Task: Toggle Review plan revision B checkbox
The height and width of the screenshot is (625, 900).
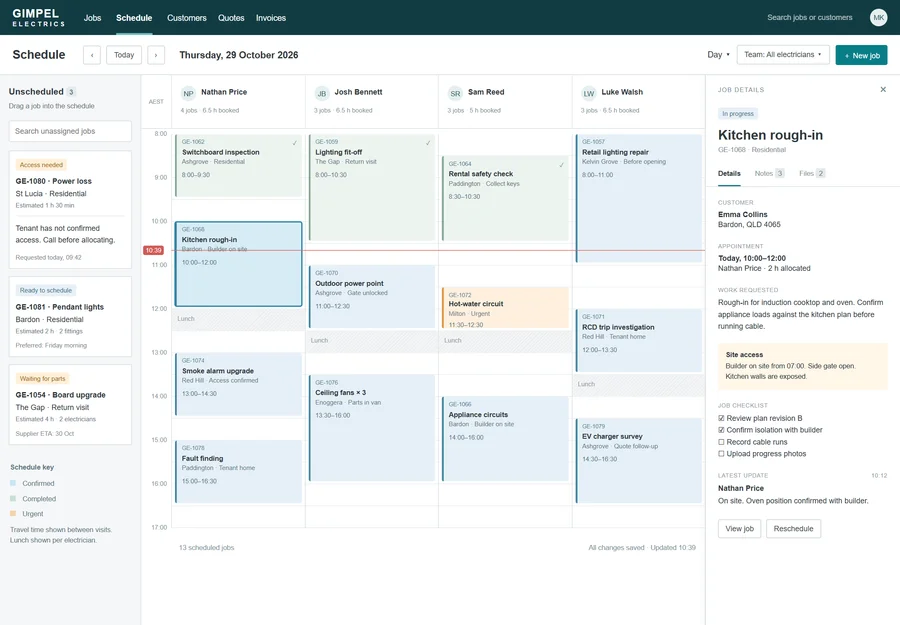Action: [x=721, y=418]
